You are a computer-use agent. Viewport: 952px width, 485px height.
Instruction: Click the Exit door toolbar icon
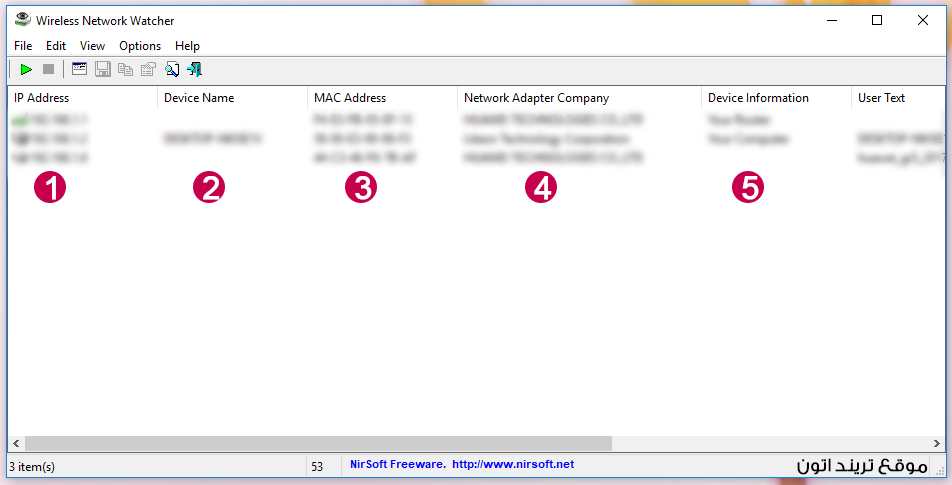point(194,69)
